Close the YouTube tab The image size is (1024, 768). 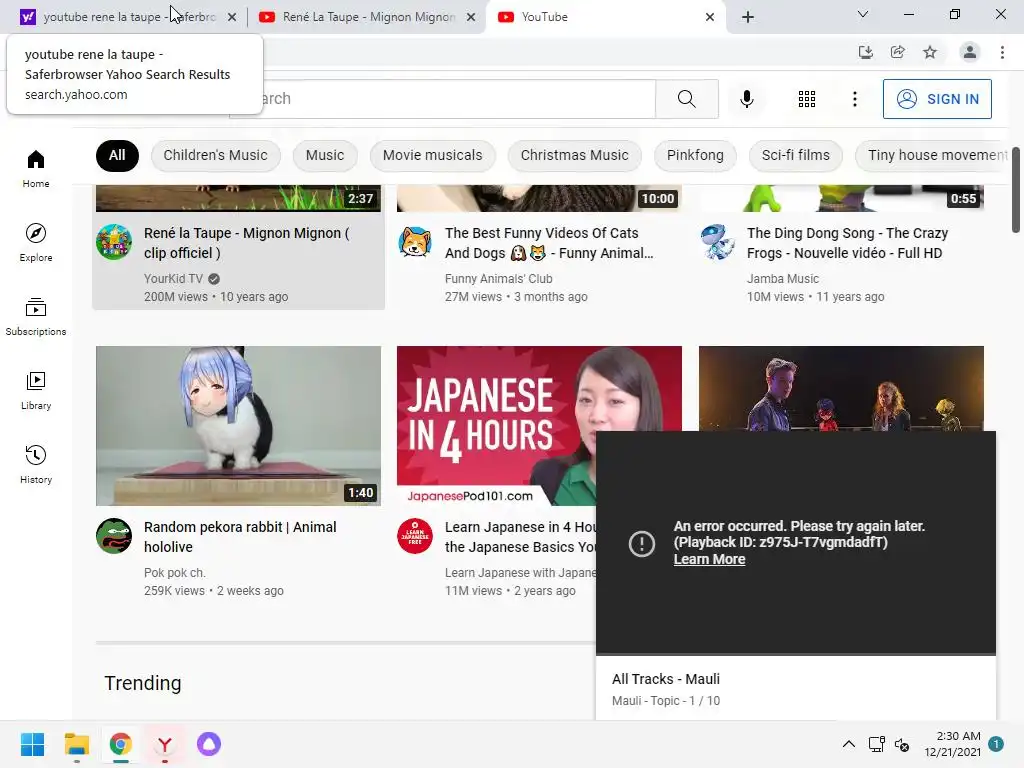click(x=710, y=17)
